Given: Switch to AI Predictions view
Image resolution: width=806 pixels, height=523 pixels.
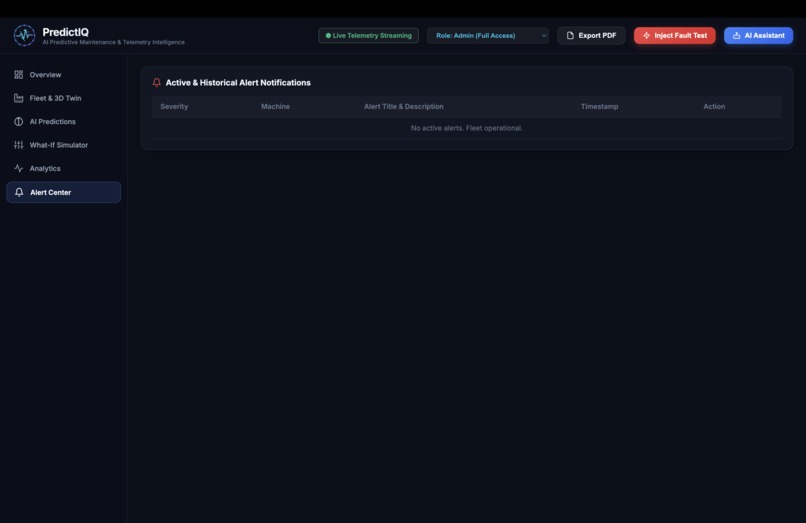Looking at the screenshot, I should pyautogui.click(x=63, y=121).
